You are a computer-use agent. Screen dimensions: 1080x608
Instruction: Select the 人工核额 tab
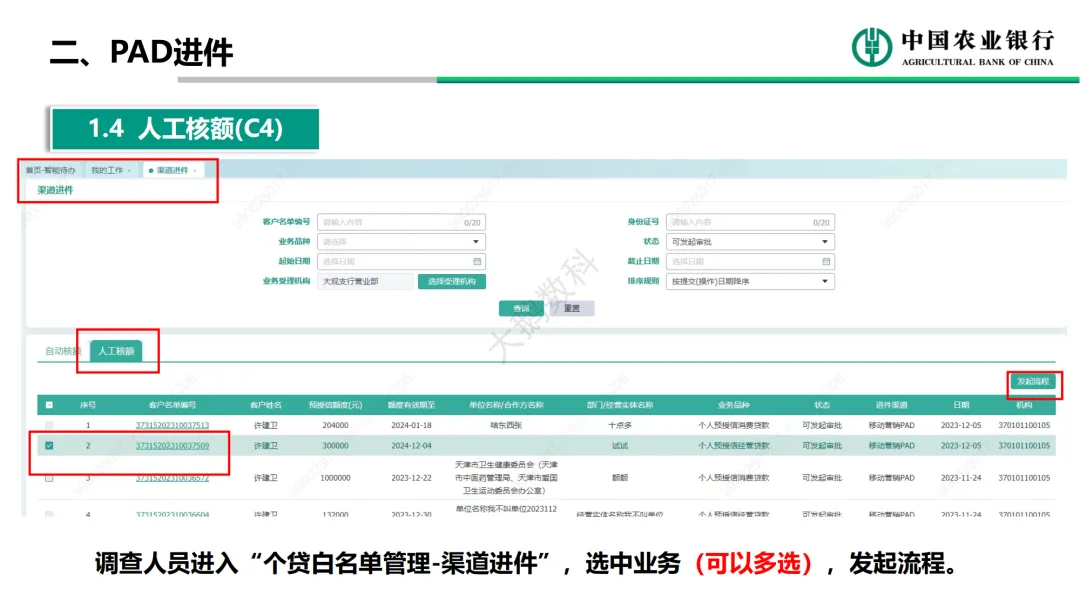116,351
